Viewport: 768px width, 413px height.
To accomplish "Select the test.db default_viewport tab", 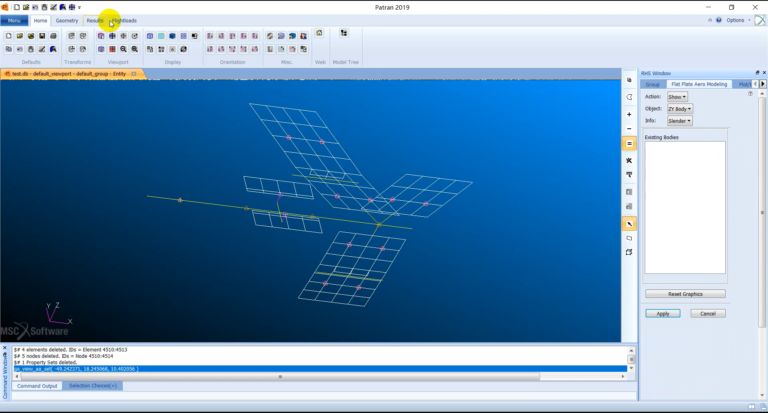I will click(69, 73).
